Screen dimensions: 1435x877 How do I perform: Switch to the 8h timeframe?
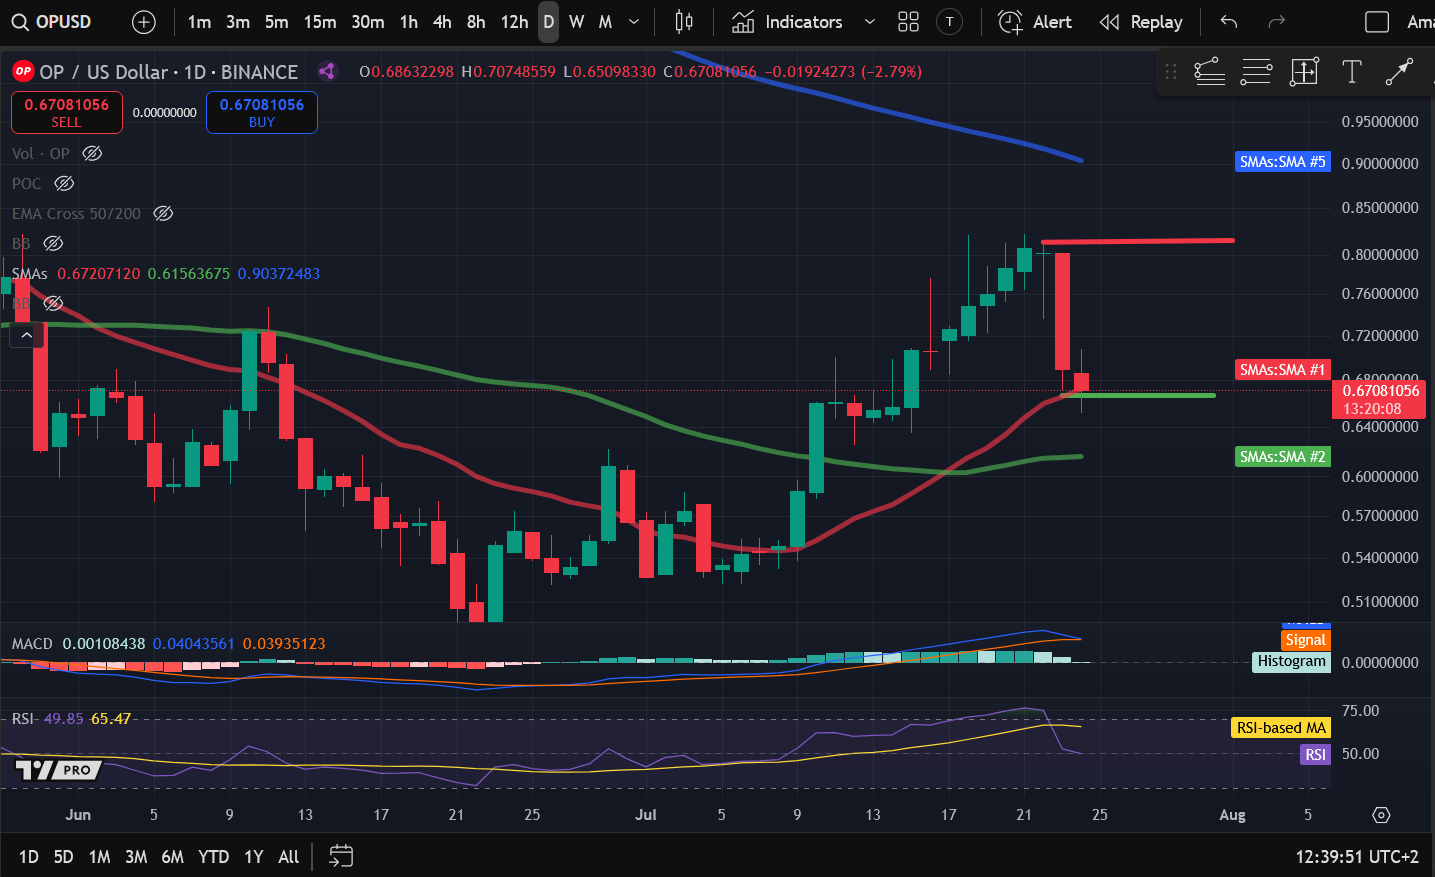click(476, 22)
